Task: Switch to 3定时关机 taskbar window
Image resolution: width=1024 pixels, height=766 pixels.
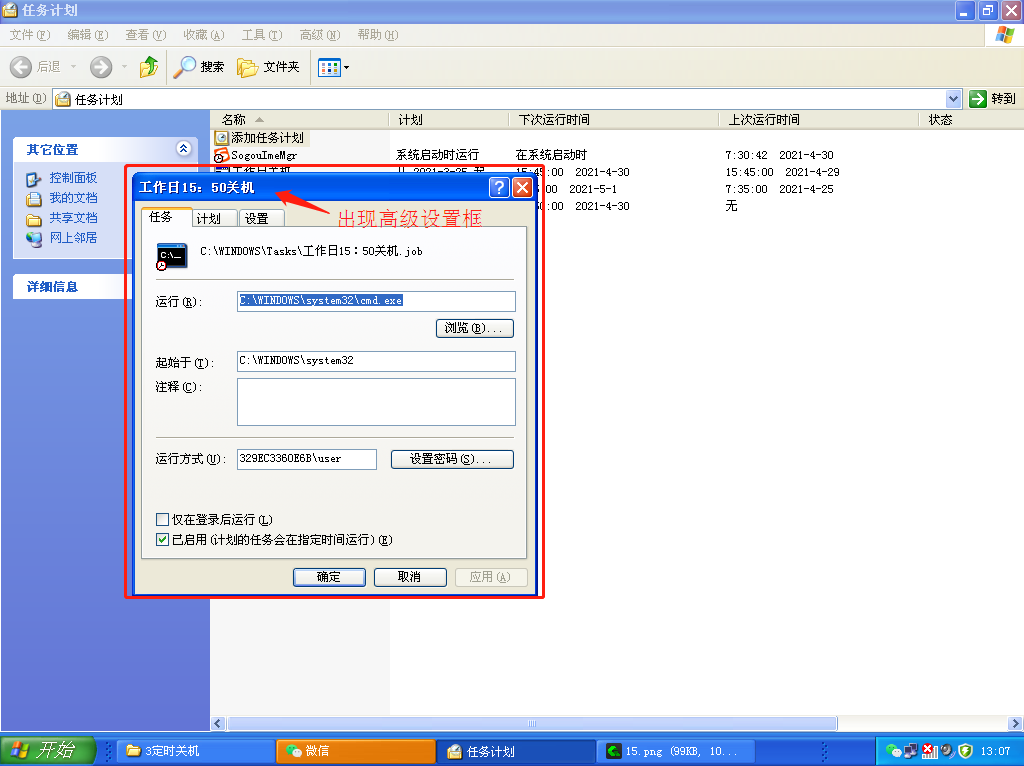Action: tap(196, 752)
